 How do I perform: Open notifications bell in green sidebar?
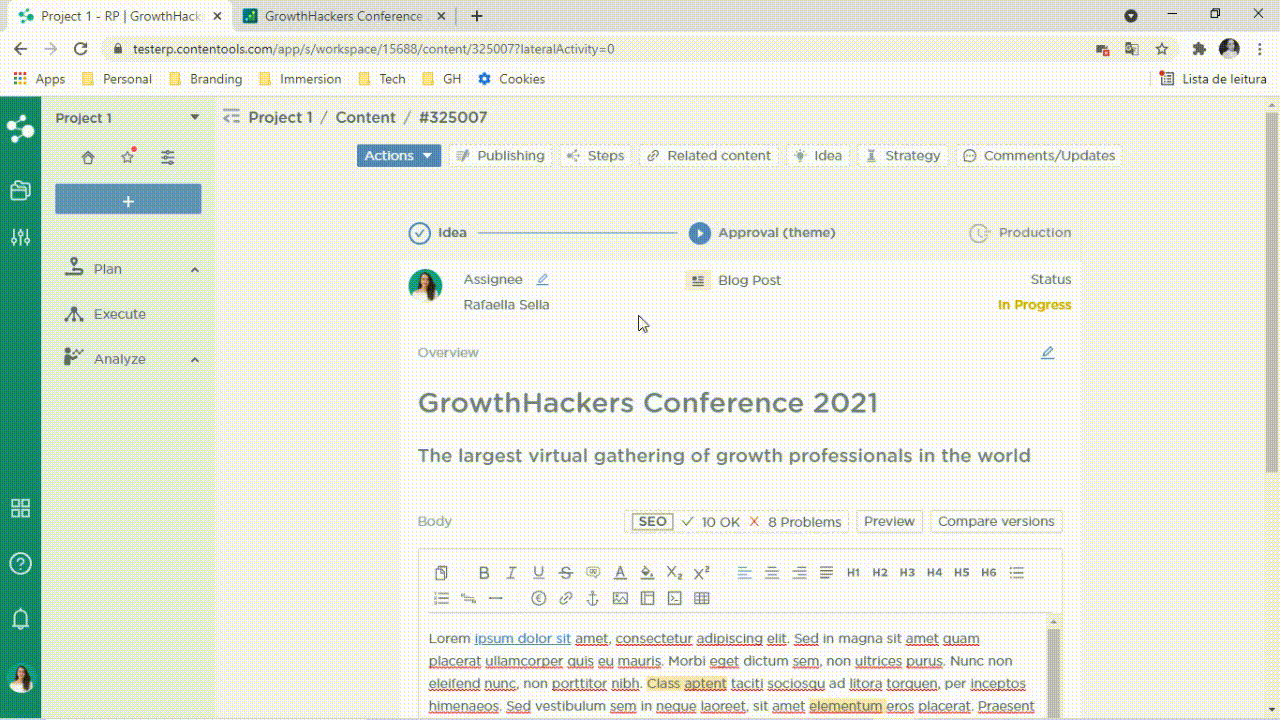(20, 620)
